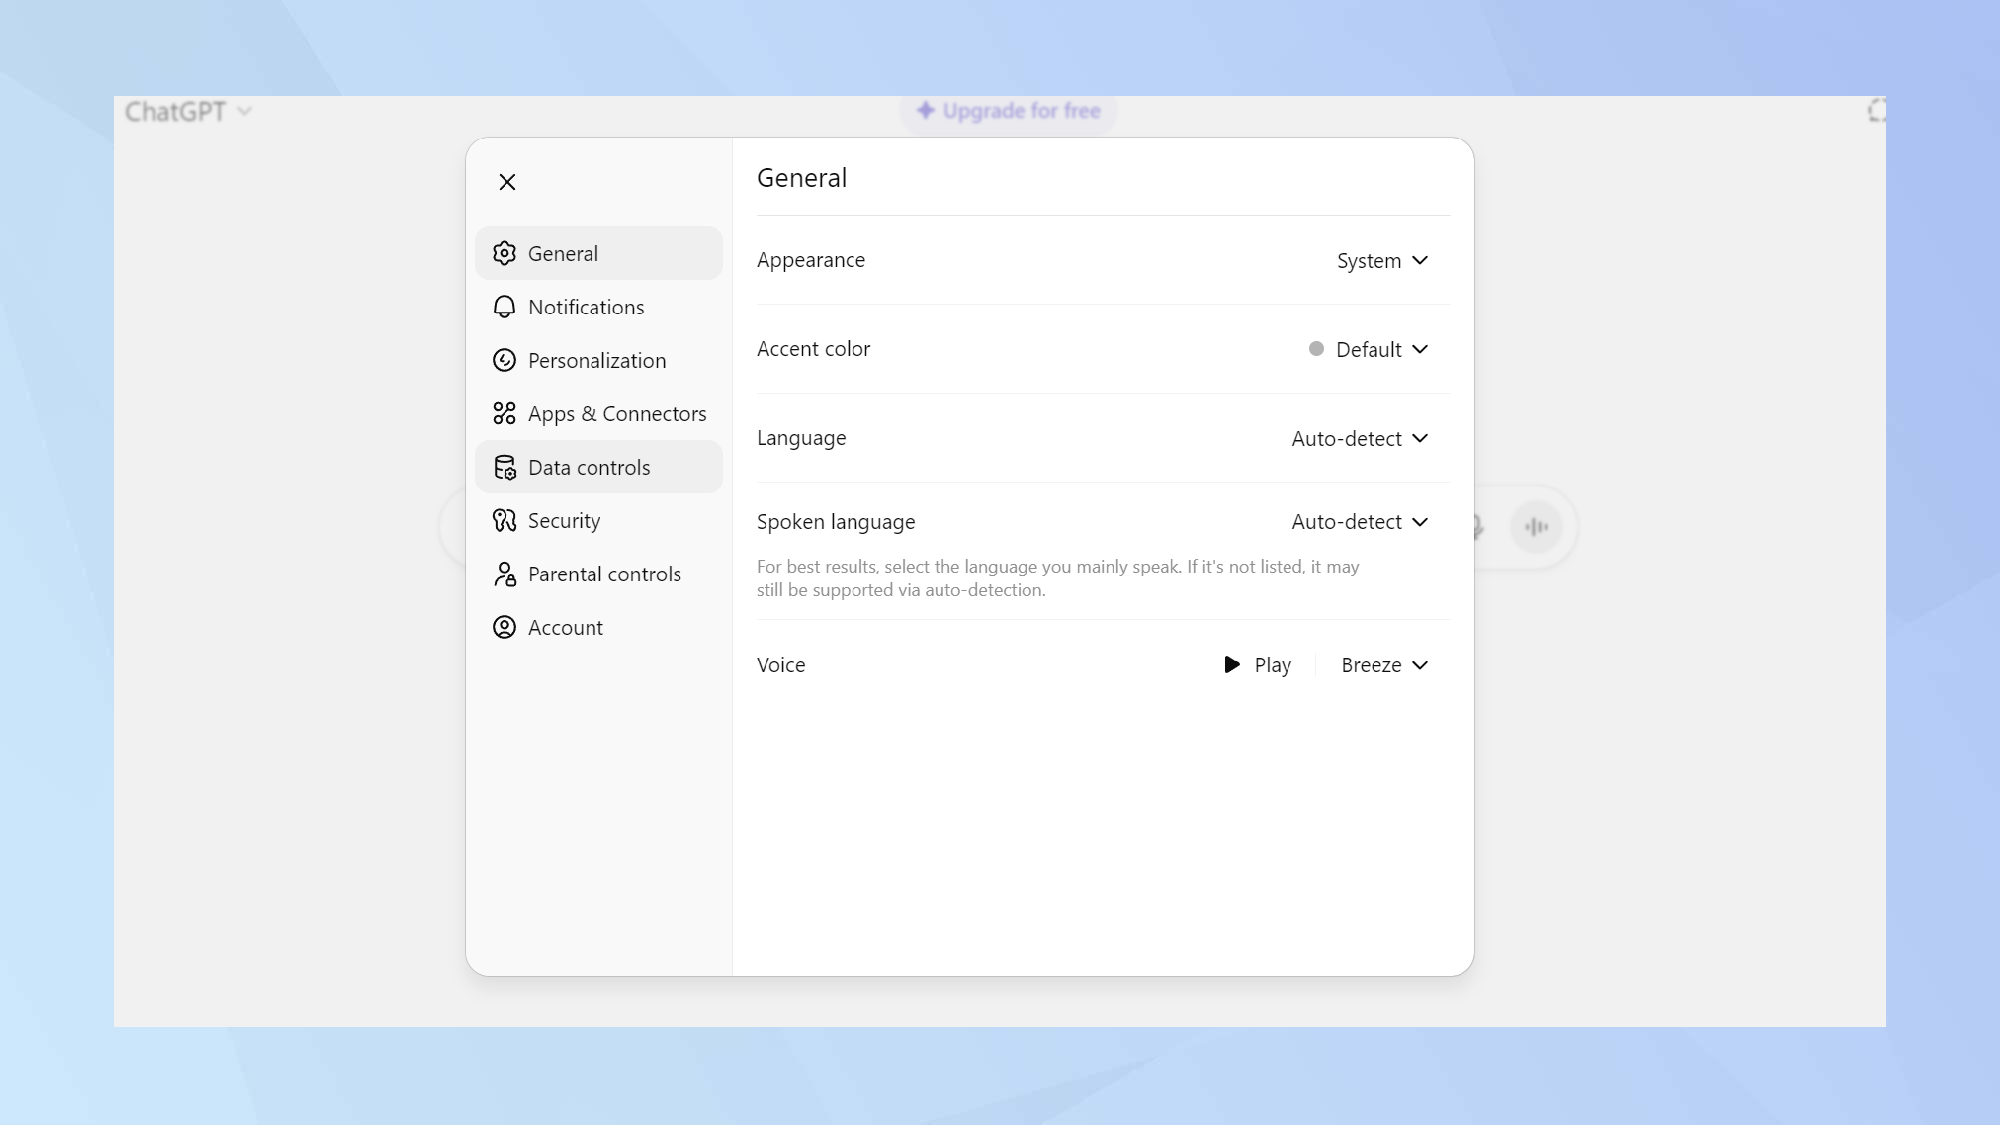Click the Personalization icon in sidebar
Viewport: 2000px width, 1125px height.
point(504,360)
